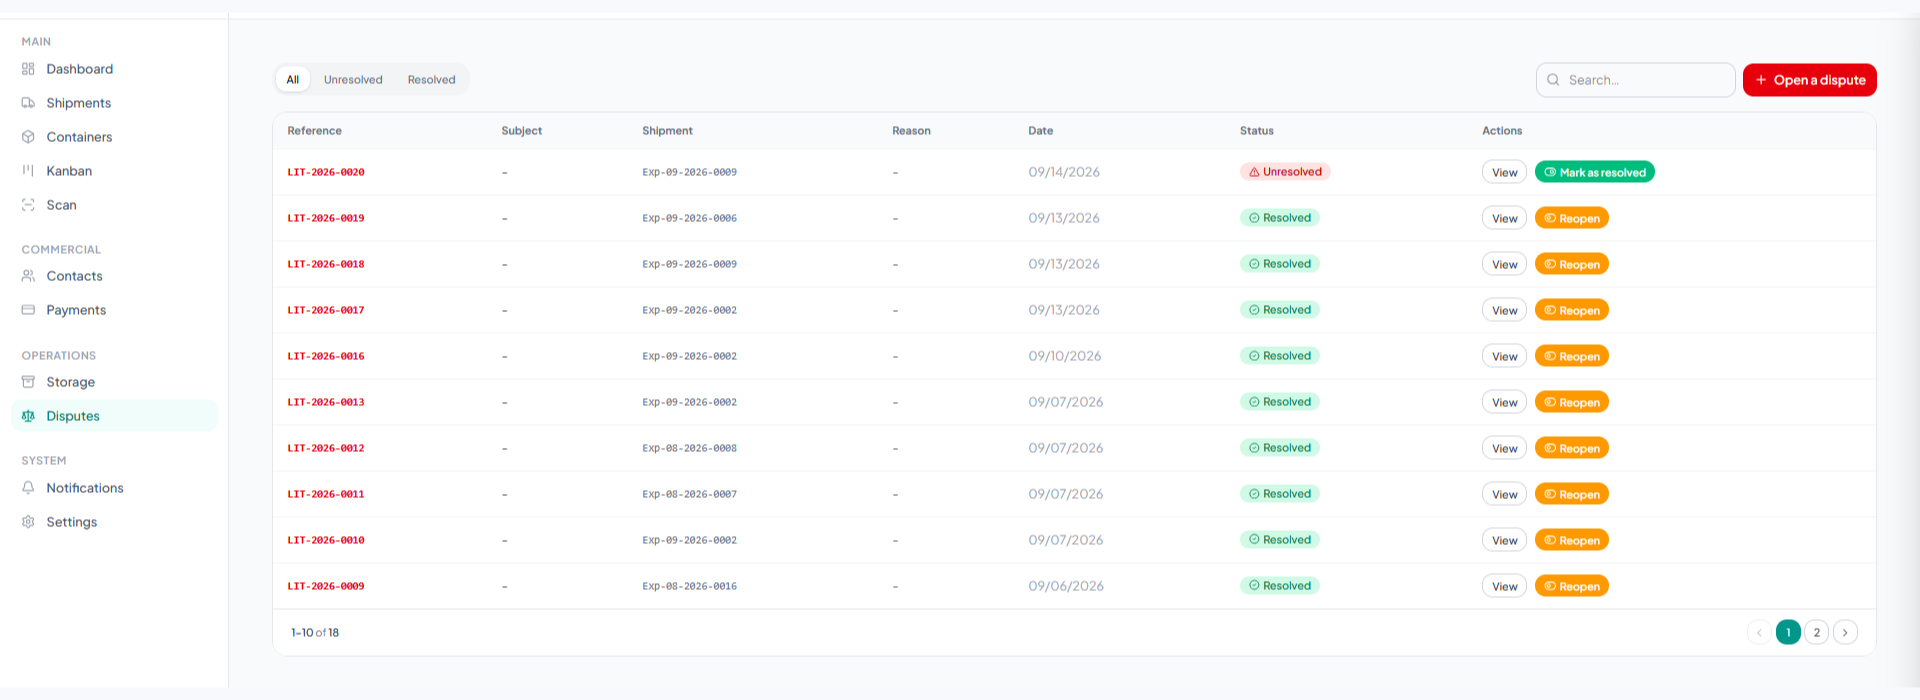Open the Kanban board icon
This screenshot has height=700, width=1920.
tap(28, 171)
